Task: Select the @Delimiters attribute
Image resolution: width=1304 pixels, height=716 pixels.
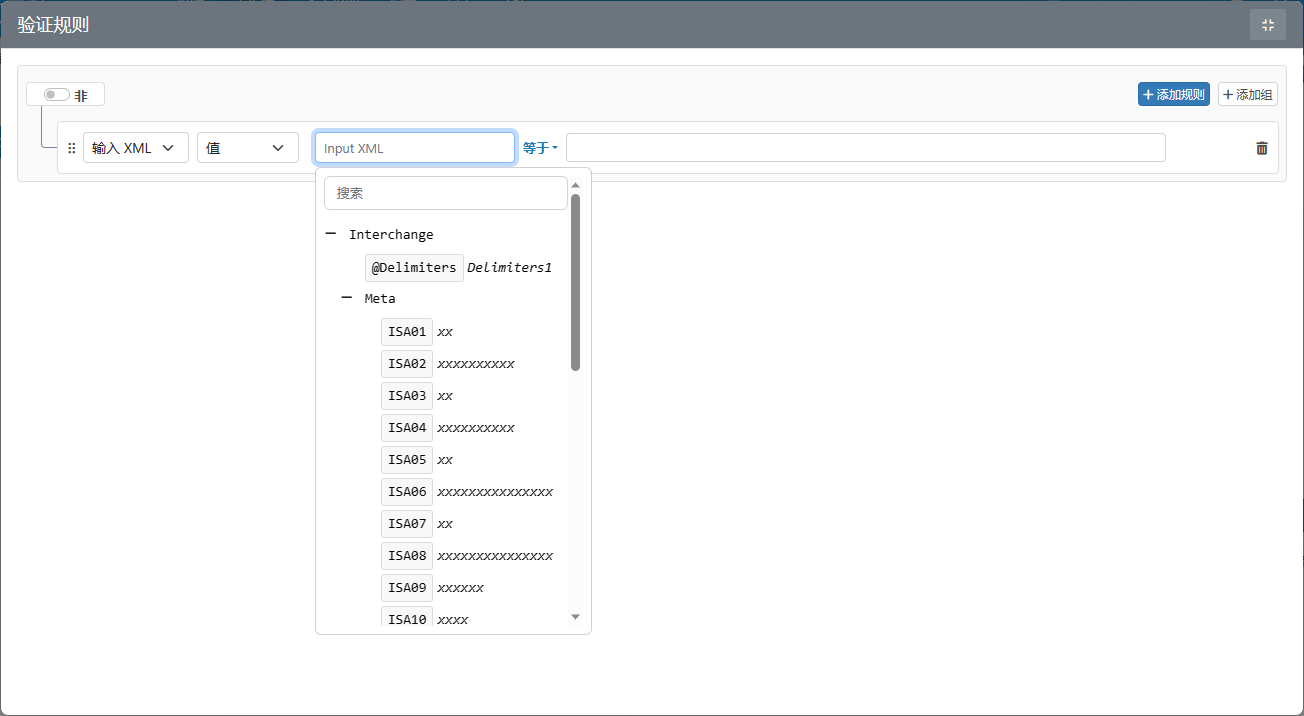Action: pyautogui.click(x=414, y=268)
